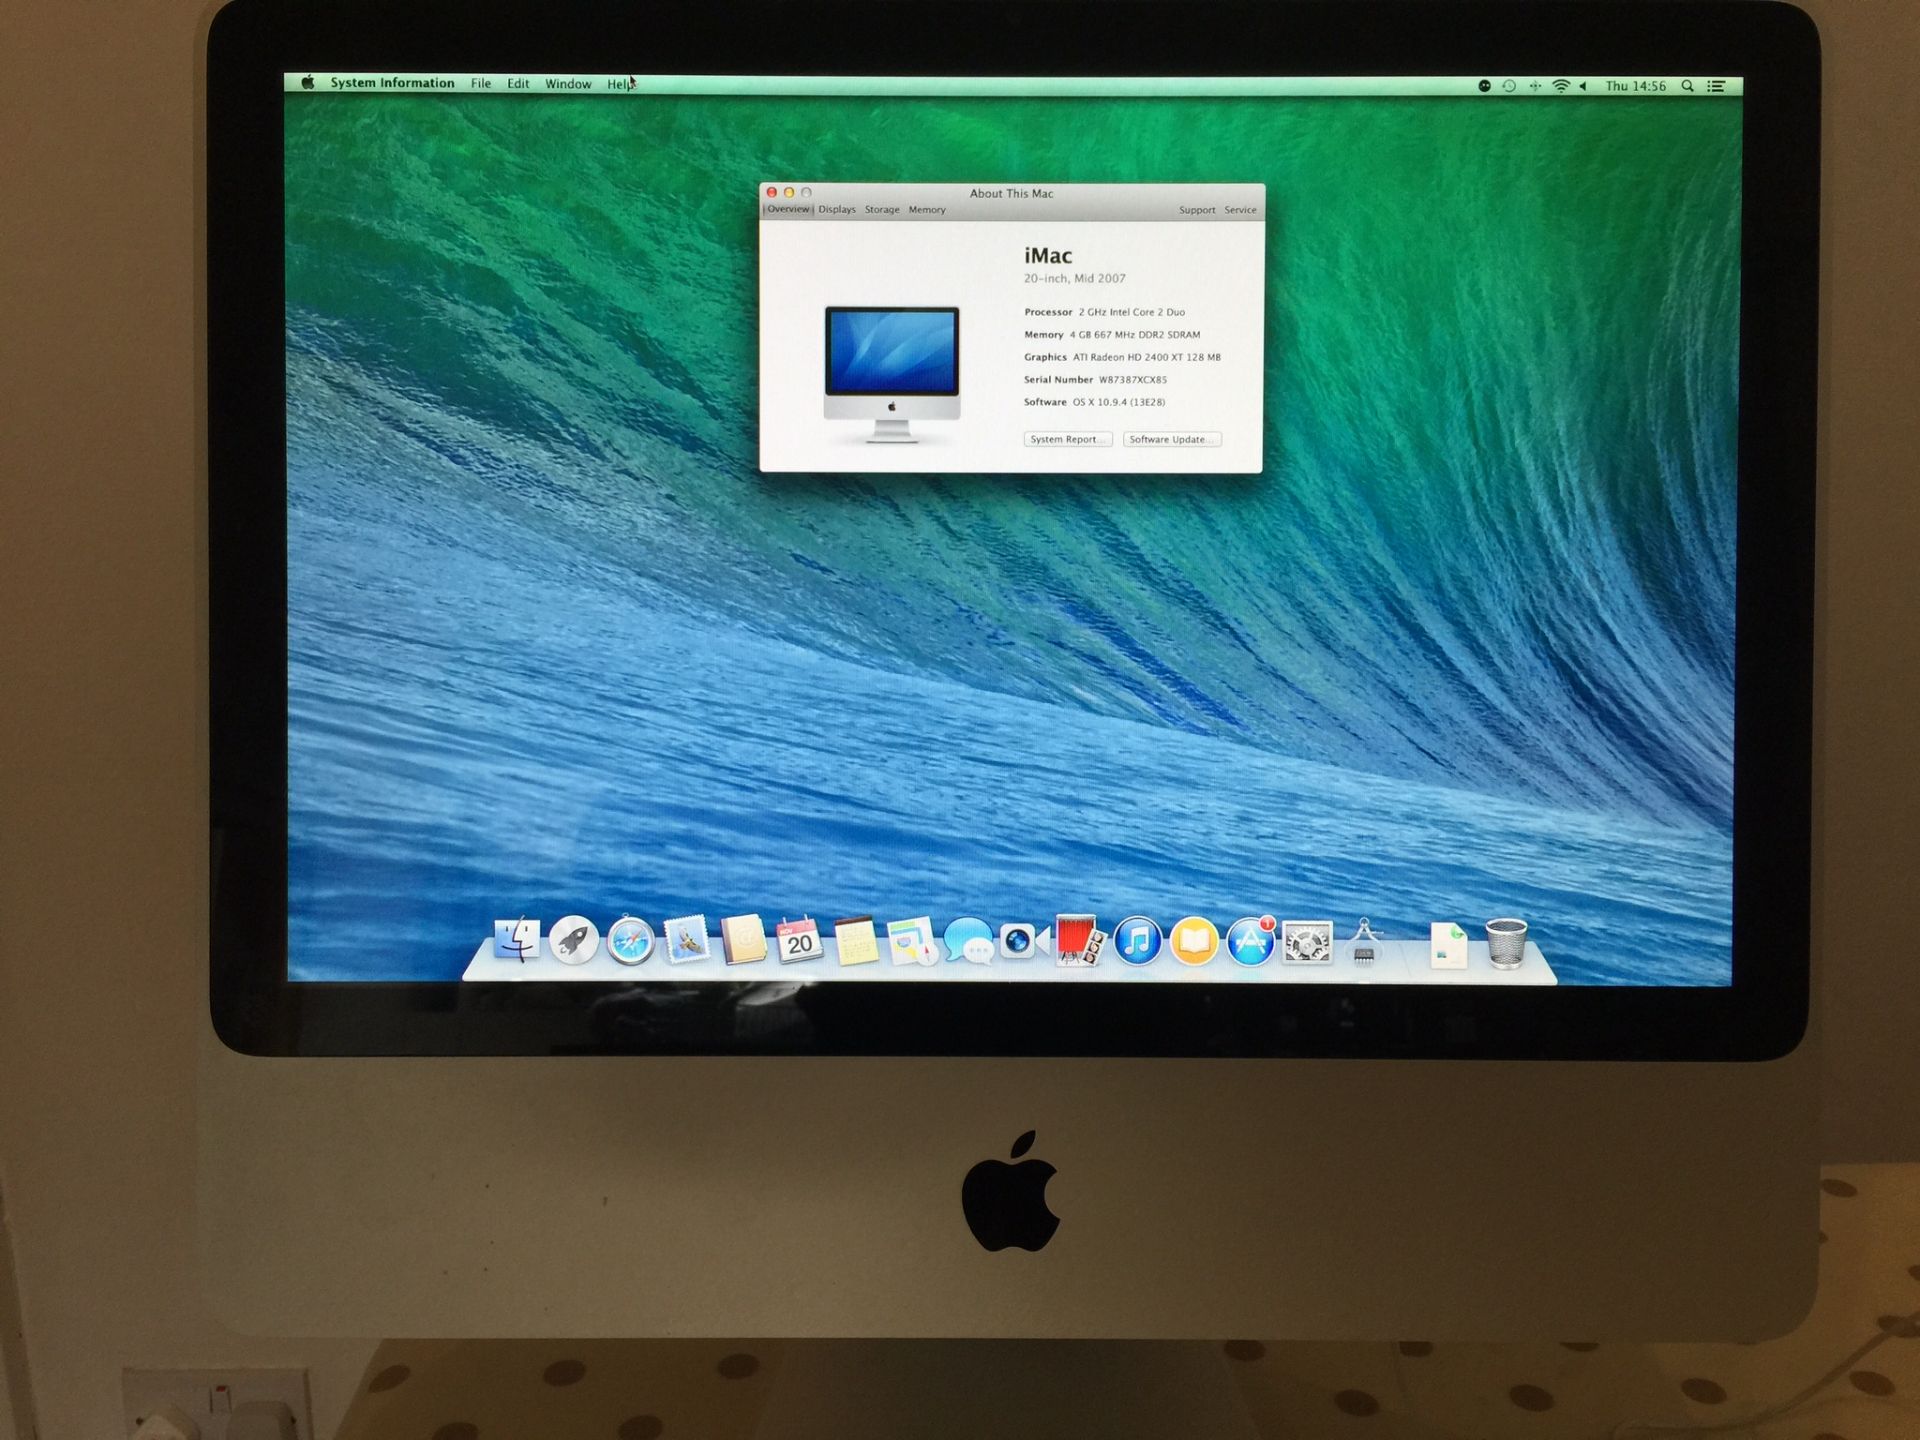Open iBooks orange book icon
1920x1440 pixels.
pyautogui.click(x=1194, y=941)
